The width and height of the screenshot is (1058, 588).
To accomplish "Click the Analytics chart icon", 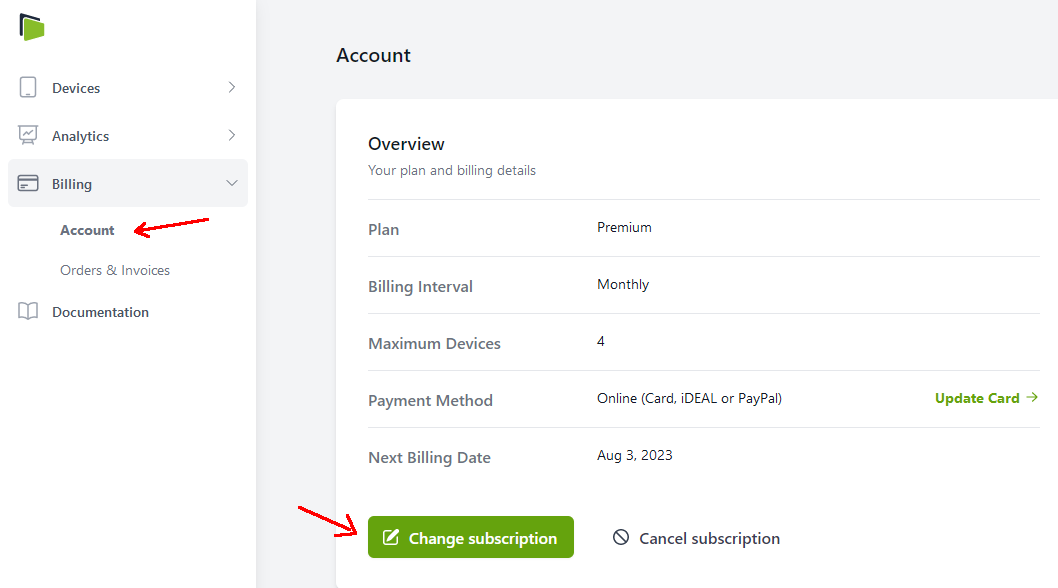I will click(28, 135).
